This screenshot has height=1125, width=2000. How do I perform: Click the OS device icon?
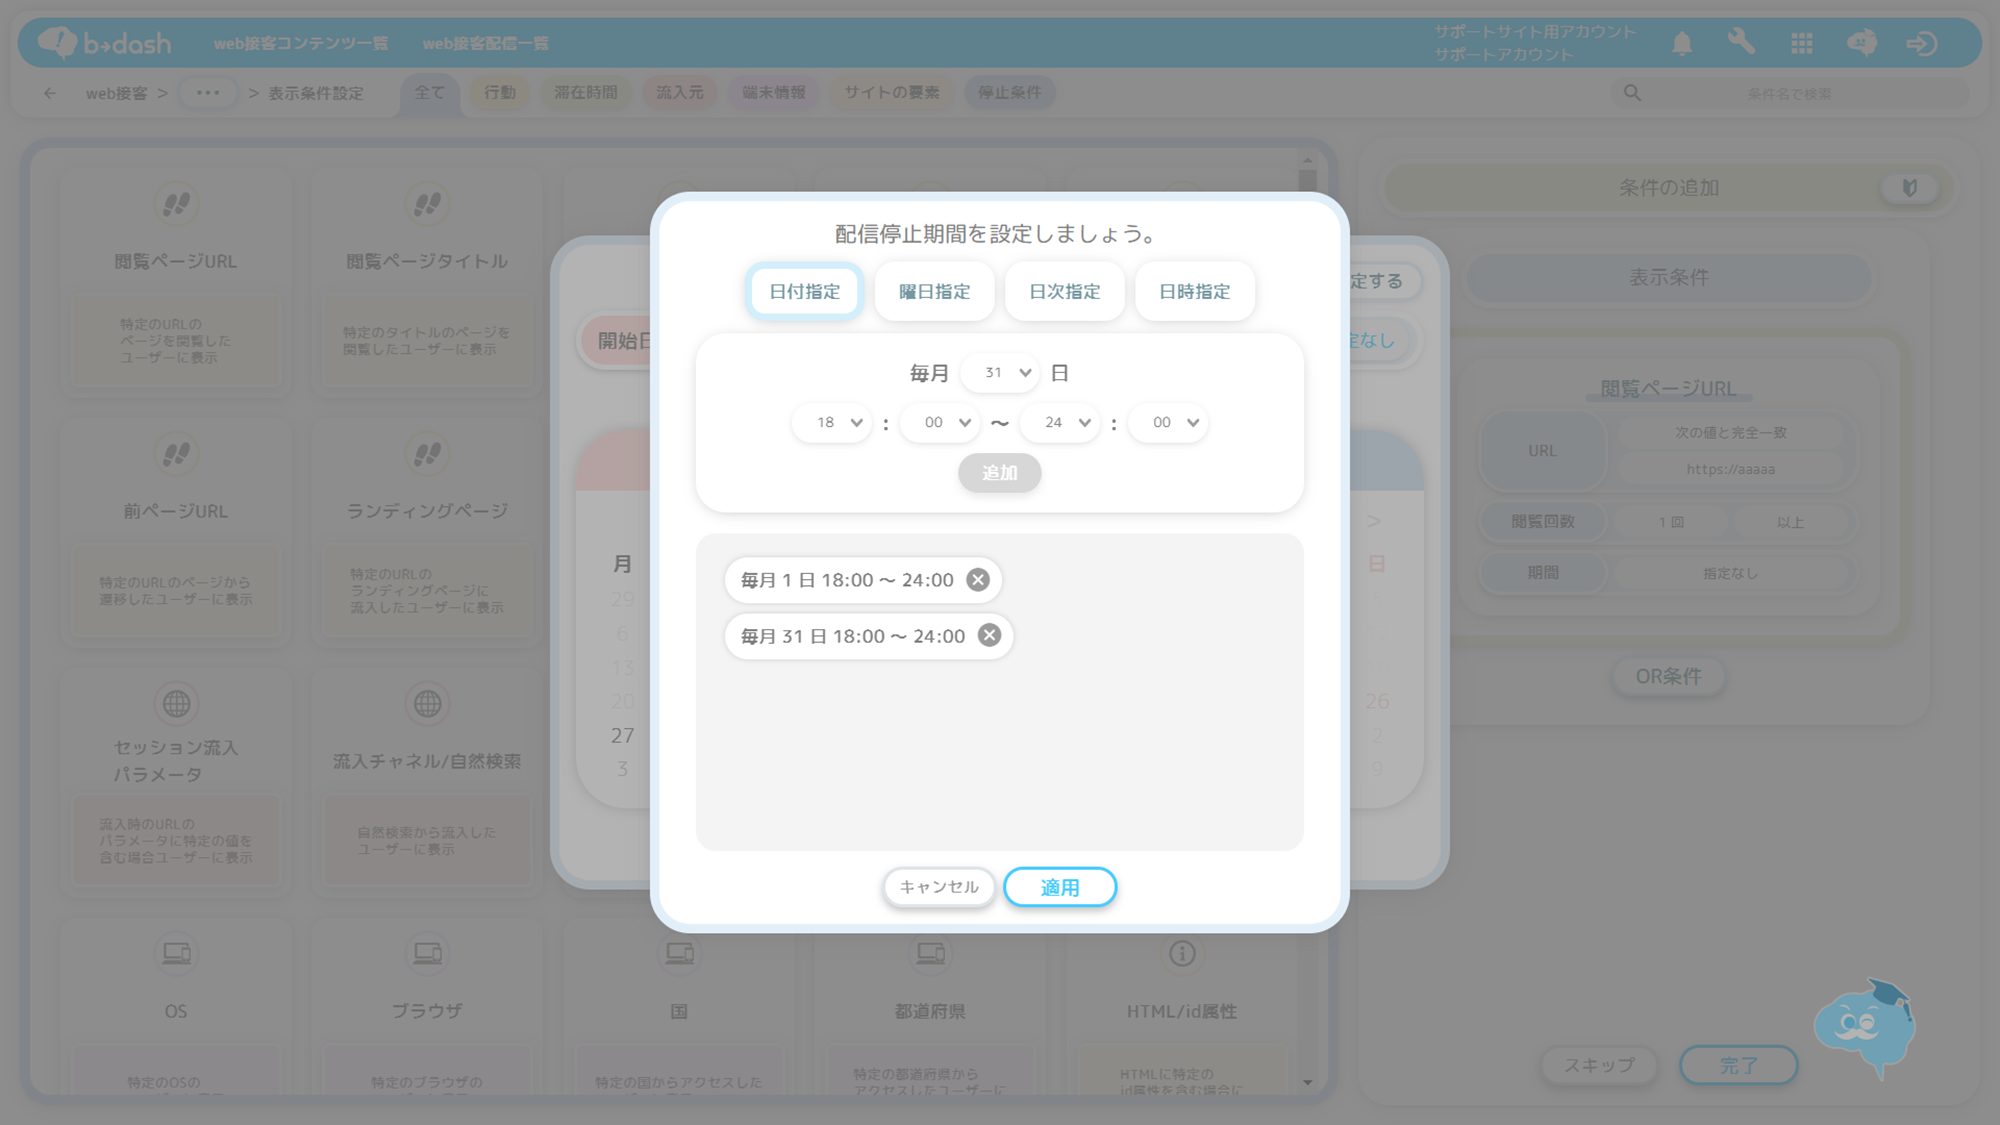[176, 954]
